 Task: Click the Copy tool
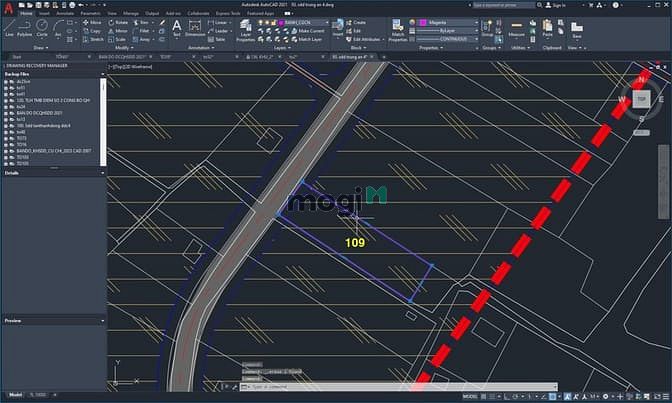(92, 31)
